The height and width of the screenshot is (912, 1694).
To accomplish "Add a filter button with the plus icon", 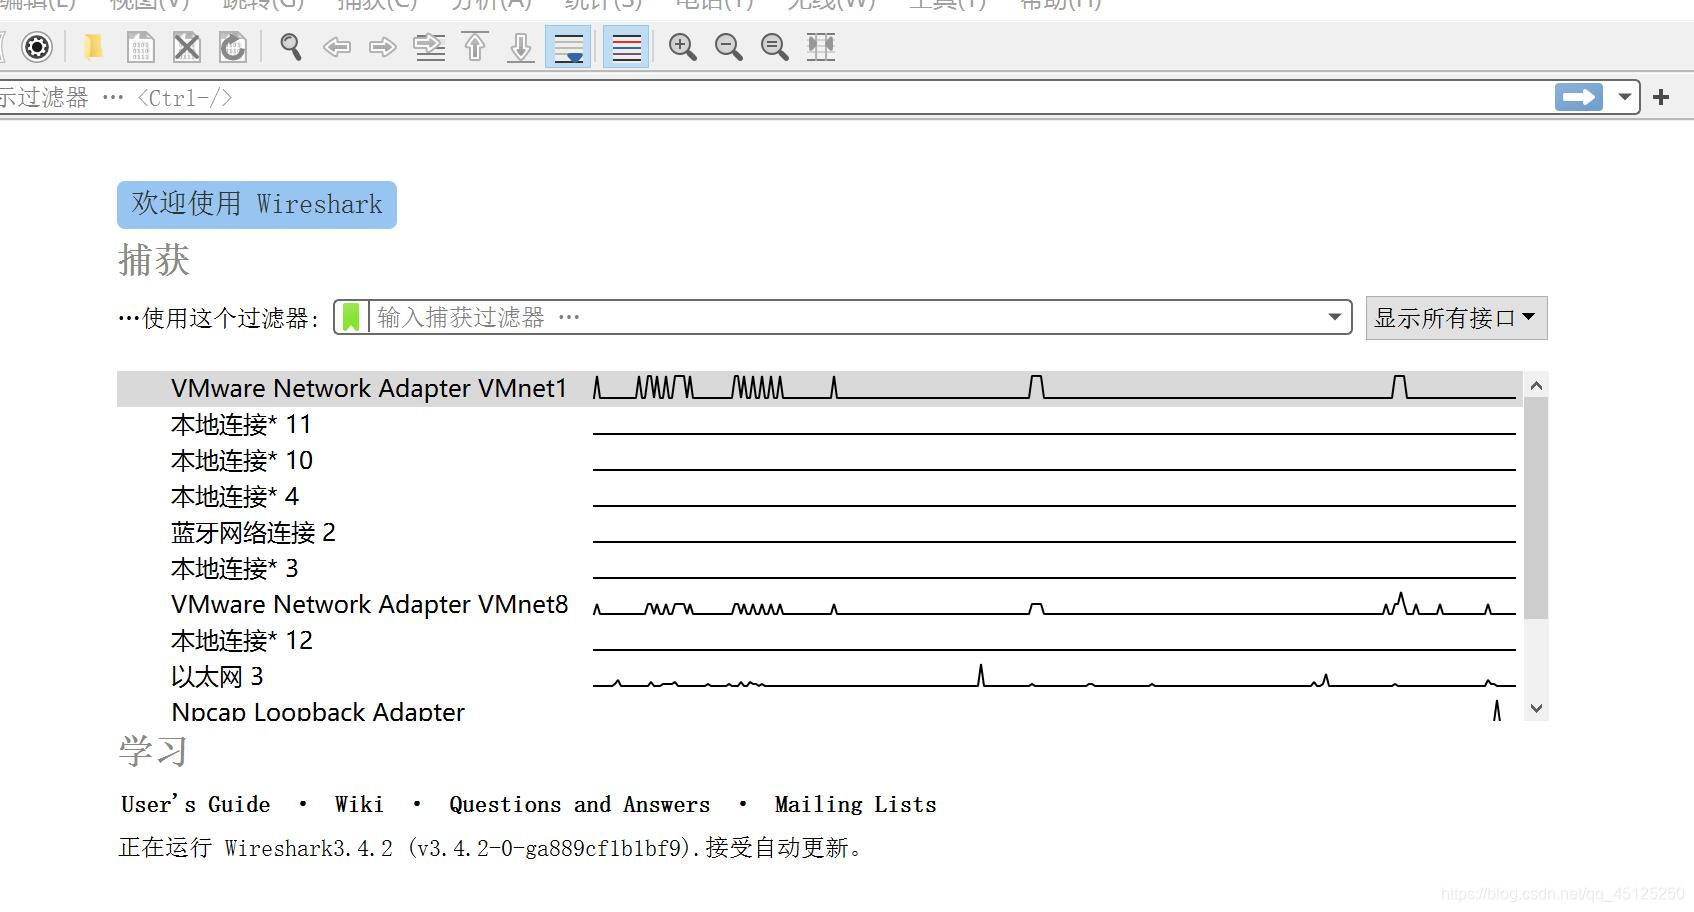I will (1661, 97).
